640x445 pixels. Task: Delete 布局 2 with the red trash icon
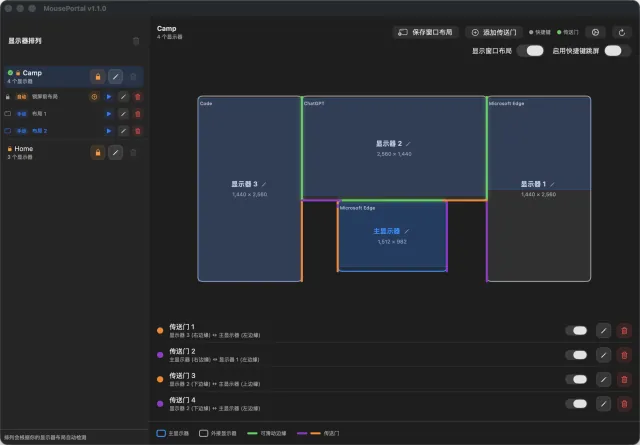(138, 131)
